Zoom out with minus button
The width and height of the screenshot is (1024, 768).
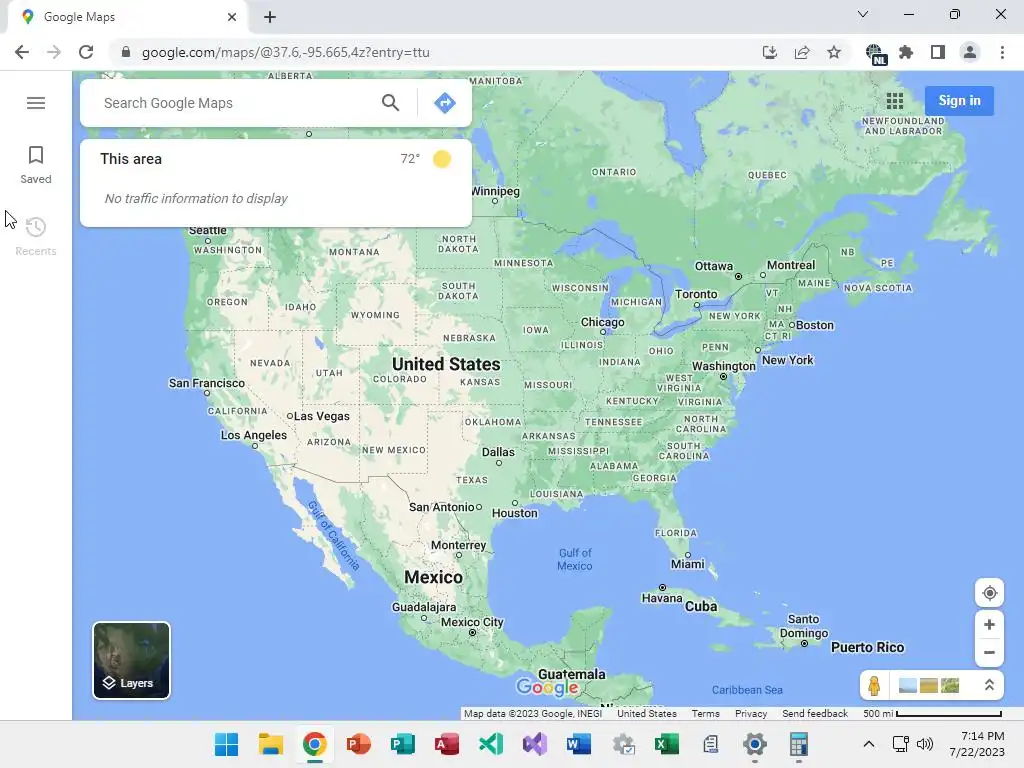coord(989,652)
